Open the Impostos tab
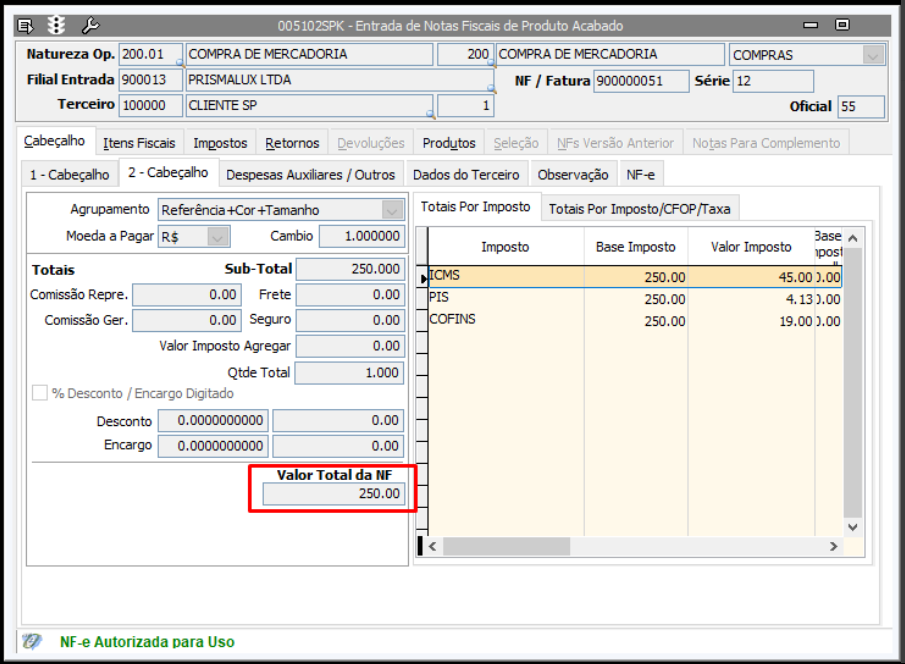 220,143
